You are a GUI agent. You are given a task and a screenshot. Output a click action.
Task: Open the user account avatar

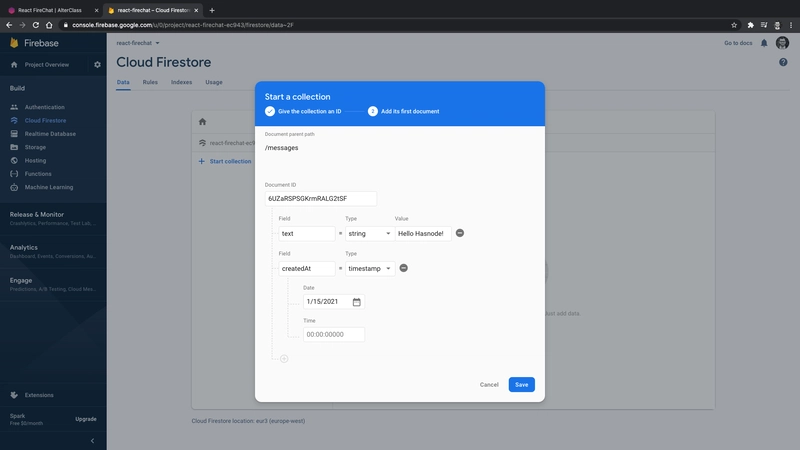(x=782, y=43)
